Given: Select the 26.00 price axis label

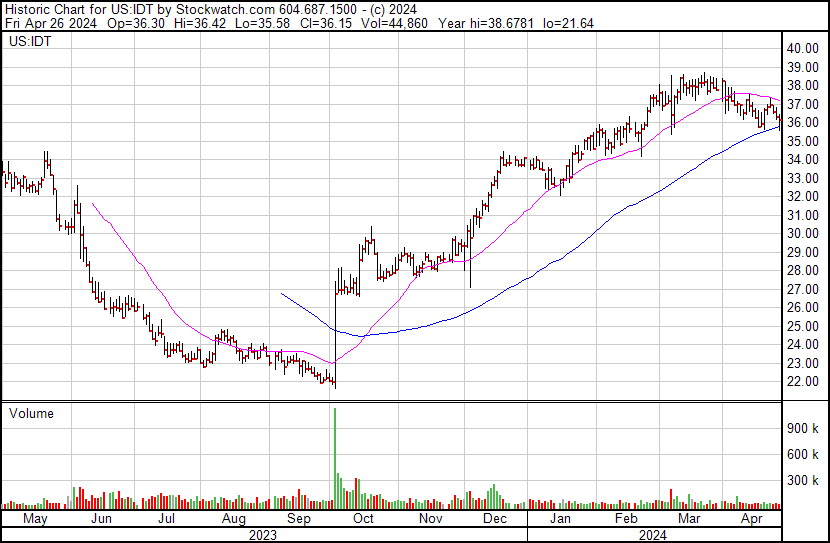Looking at the screenshot, I should click(x=803, y=308).
